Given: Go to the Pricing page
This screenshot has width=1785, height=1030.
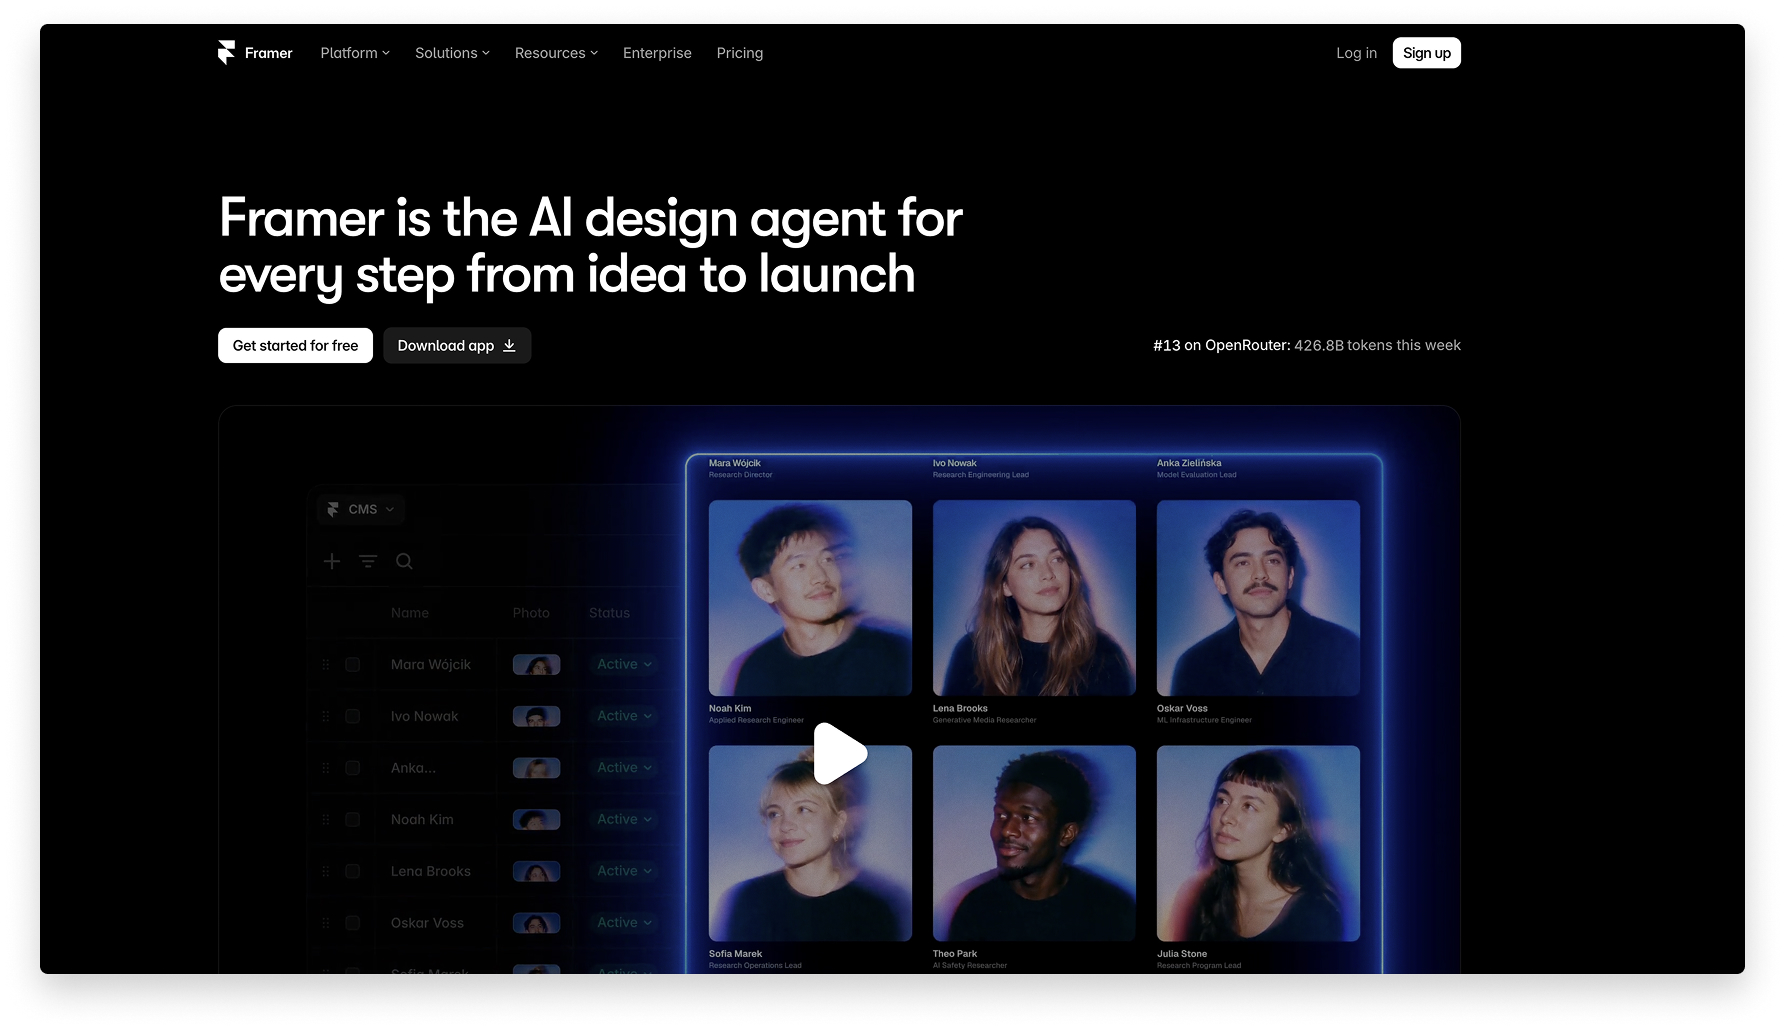Looking at the screenshot, I should (x=740, y=53).
